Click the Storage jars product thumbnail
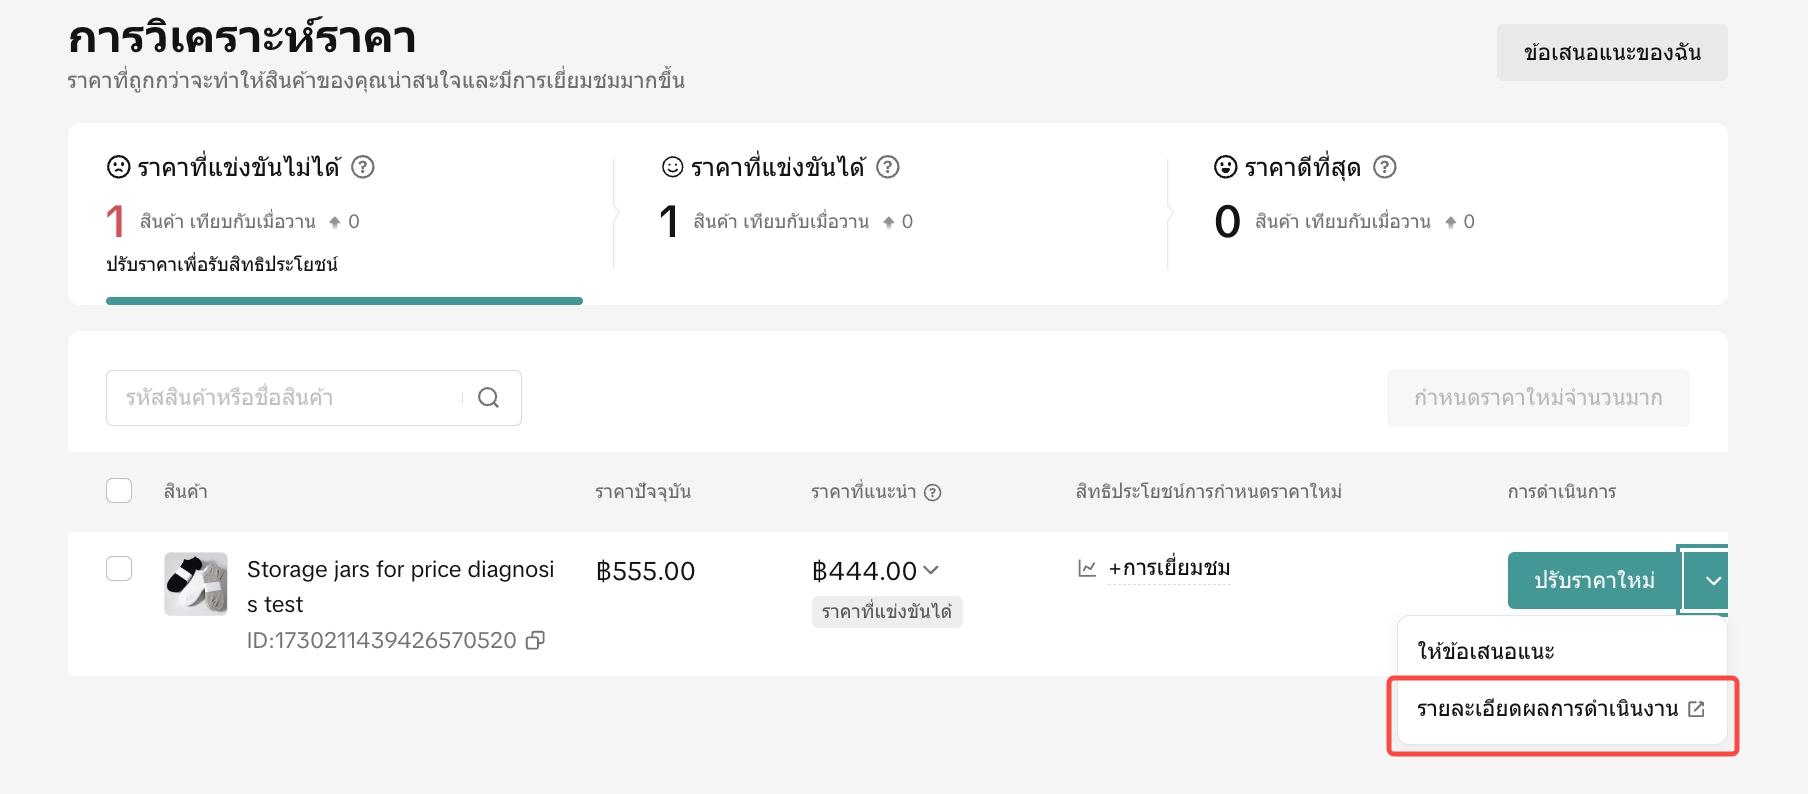 196,584
